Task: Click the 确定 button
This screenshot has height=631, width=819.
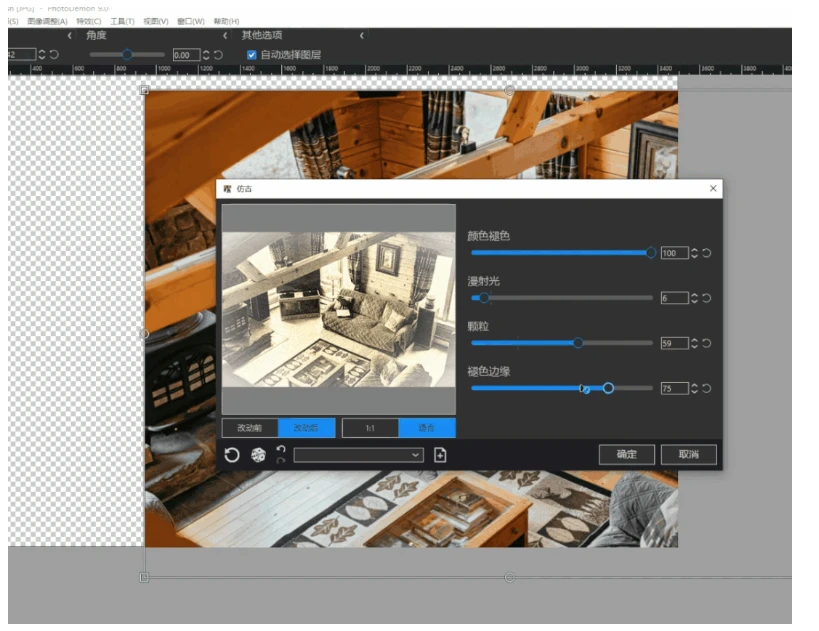Action: 626,454
